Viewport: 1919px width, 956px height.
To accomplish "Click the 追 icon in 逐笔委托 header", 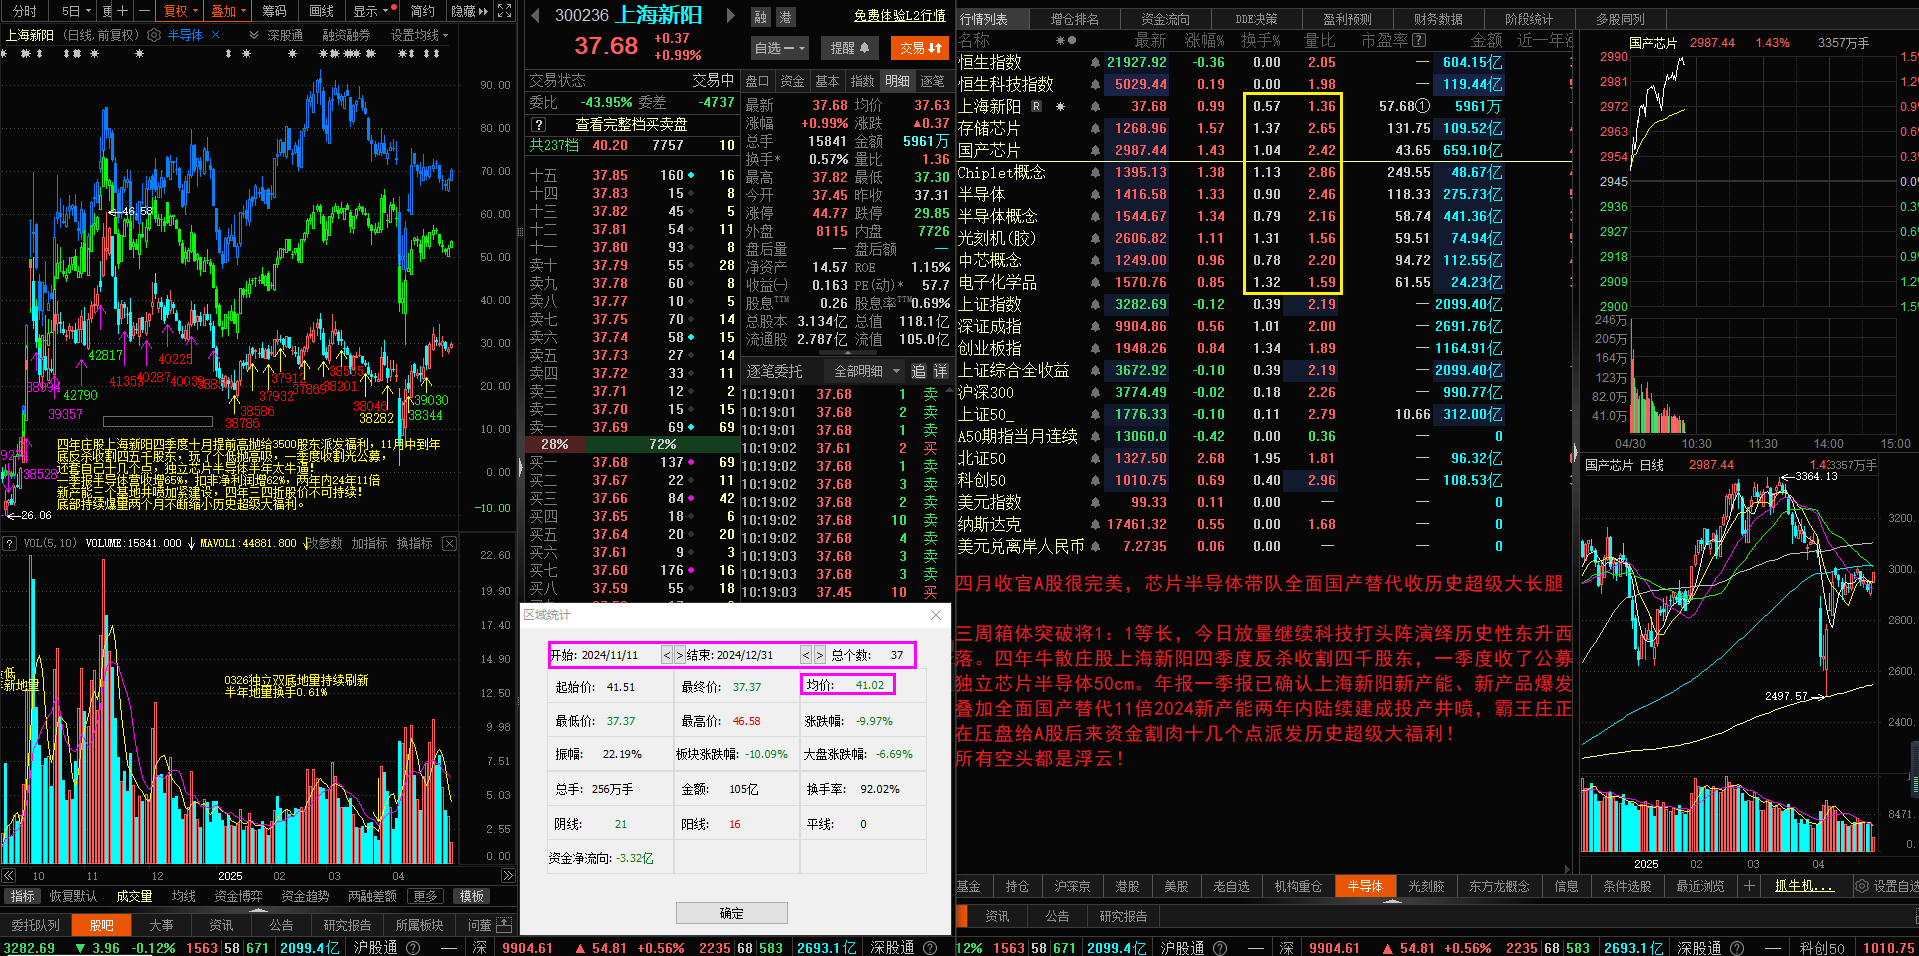I will tap(918, 371).
